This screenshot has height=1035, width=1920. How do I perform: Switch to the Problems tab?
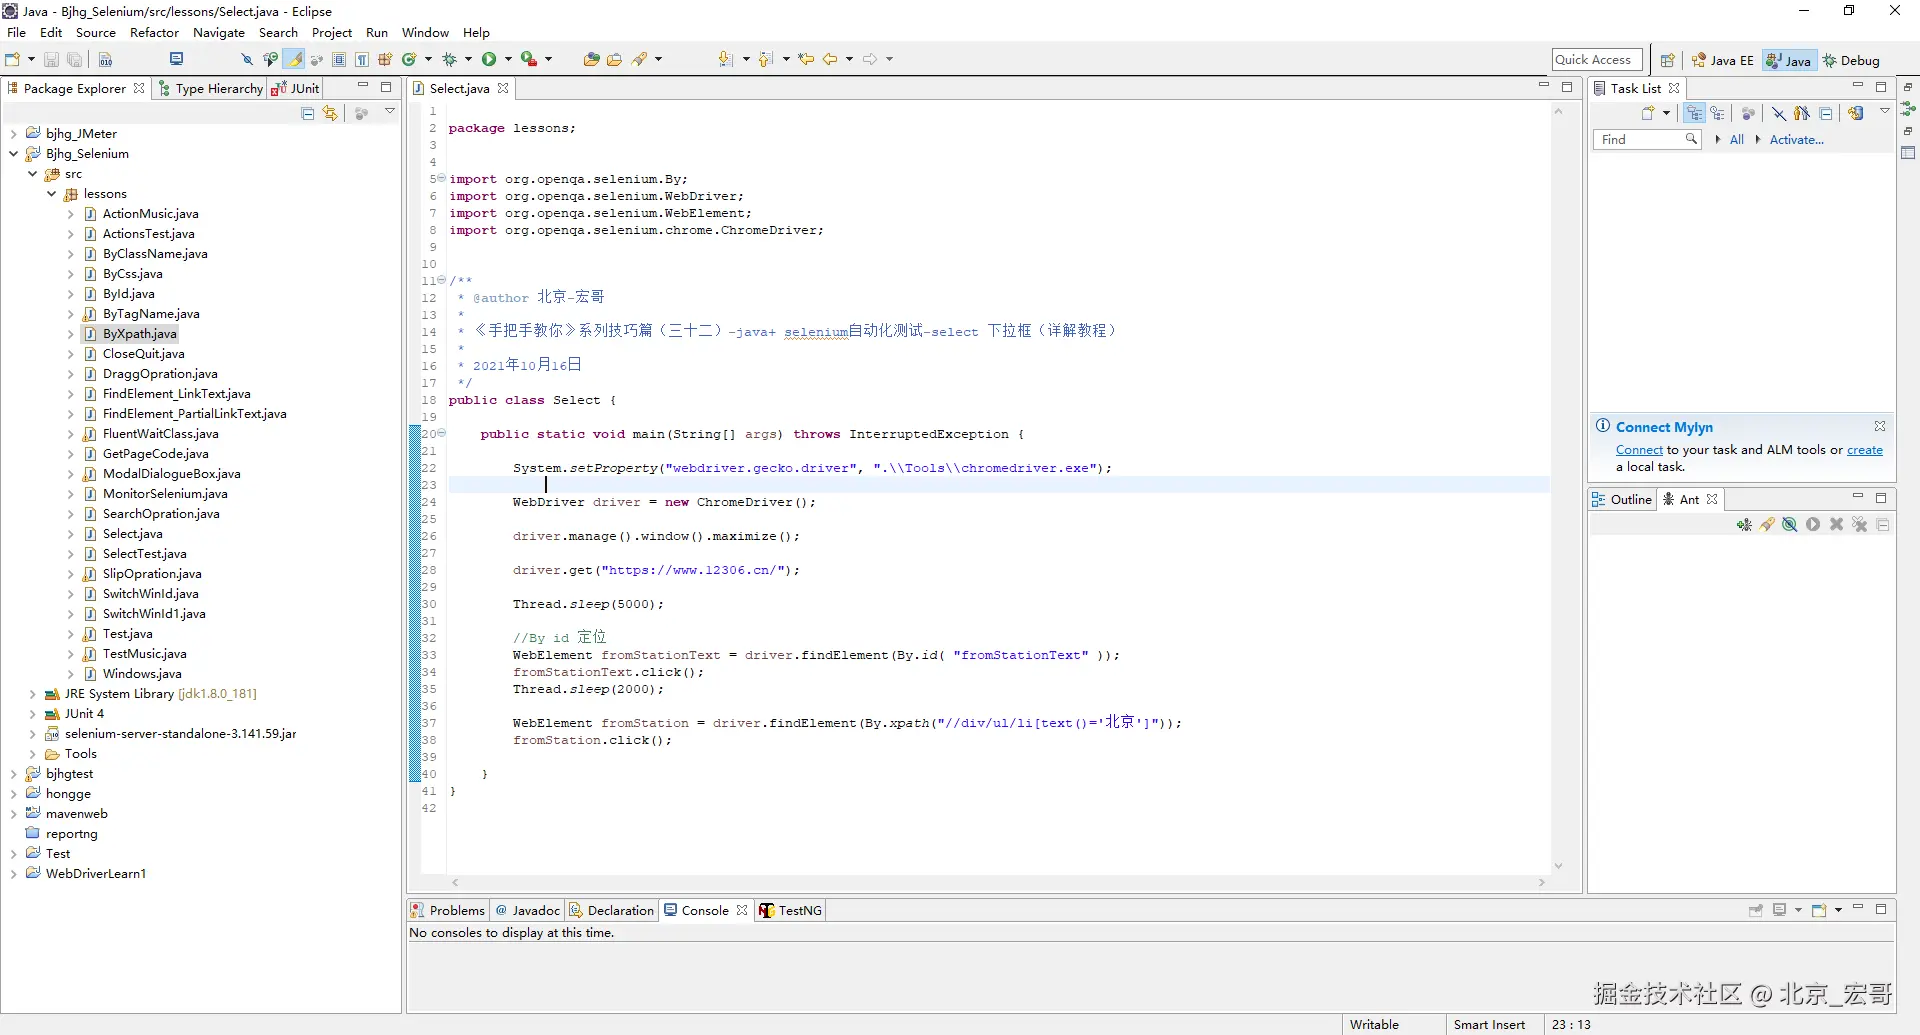tap(448, 910)
